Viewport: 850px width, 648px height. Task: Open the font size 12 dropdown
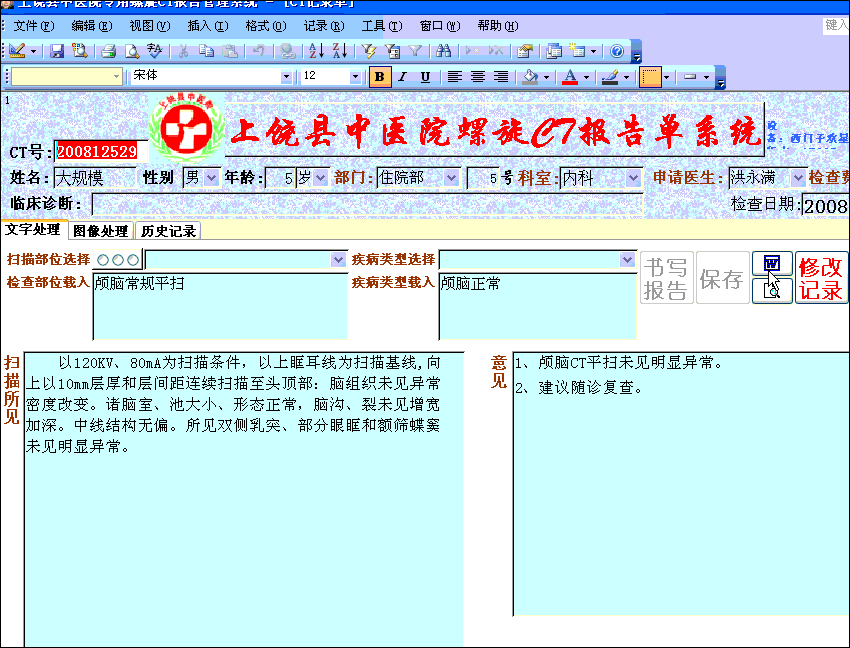click(355, 77)
